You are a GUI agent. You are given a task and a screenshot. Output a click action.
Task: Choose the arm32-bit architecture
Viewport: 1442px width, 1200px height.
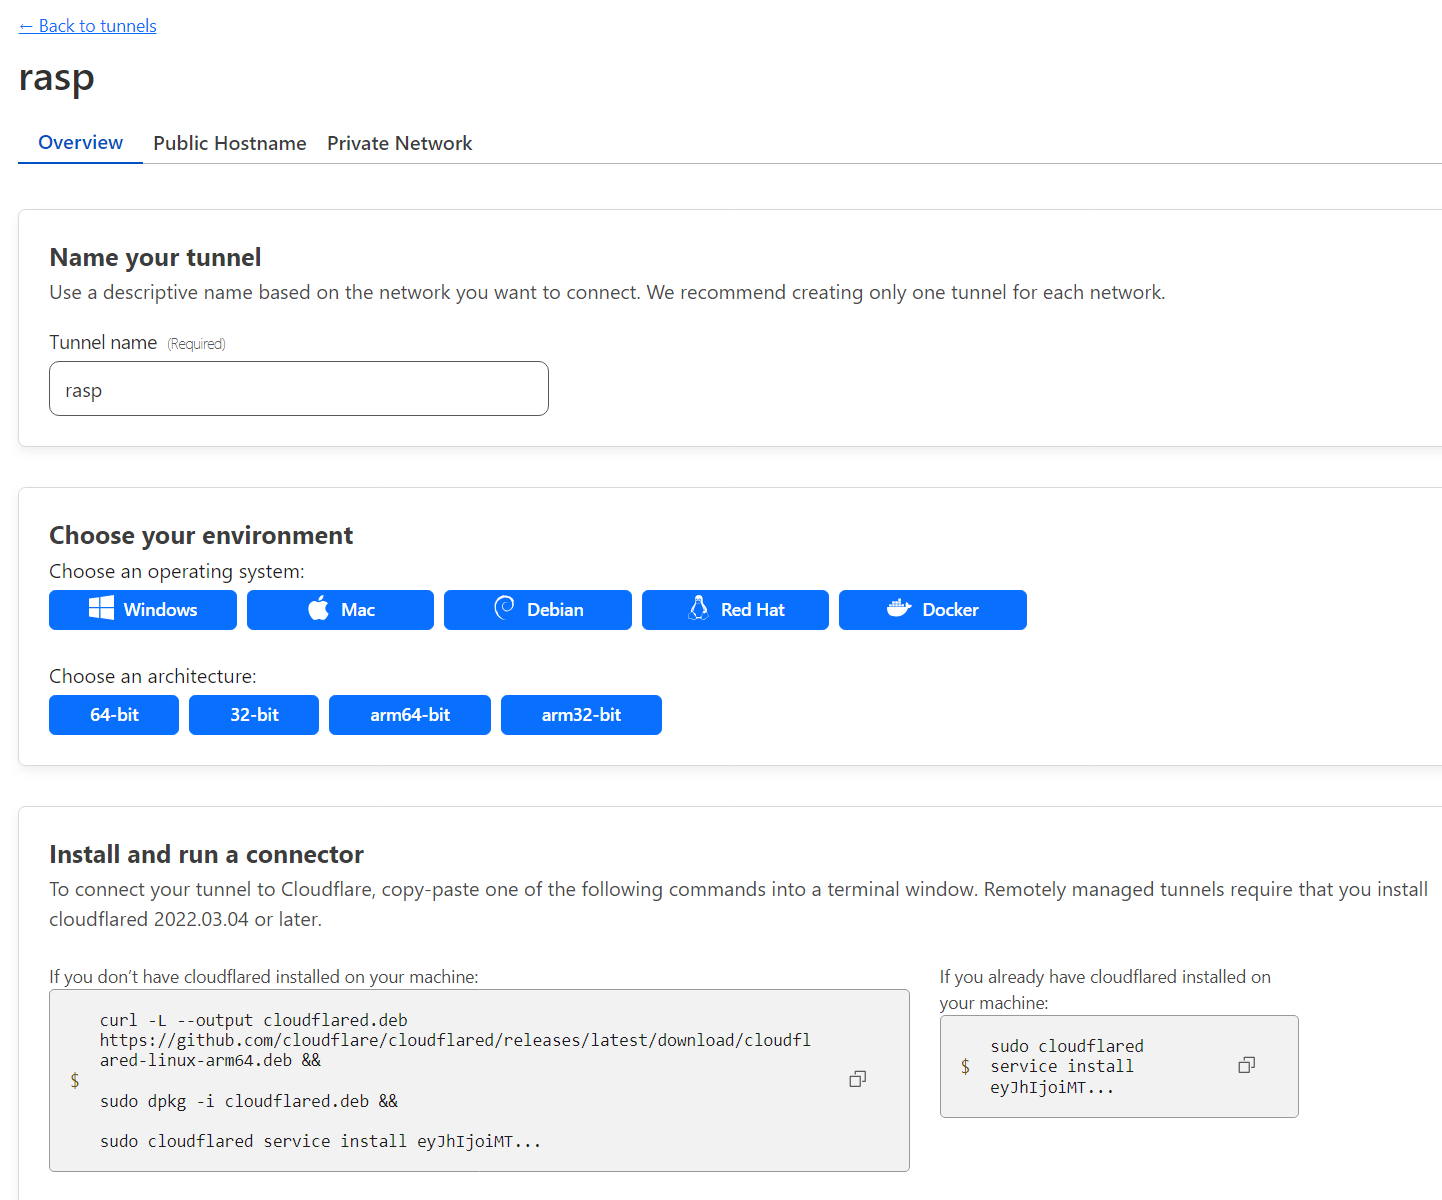tap(581, 714)
